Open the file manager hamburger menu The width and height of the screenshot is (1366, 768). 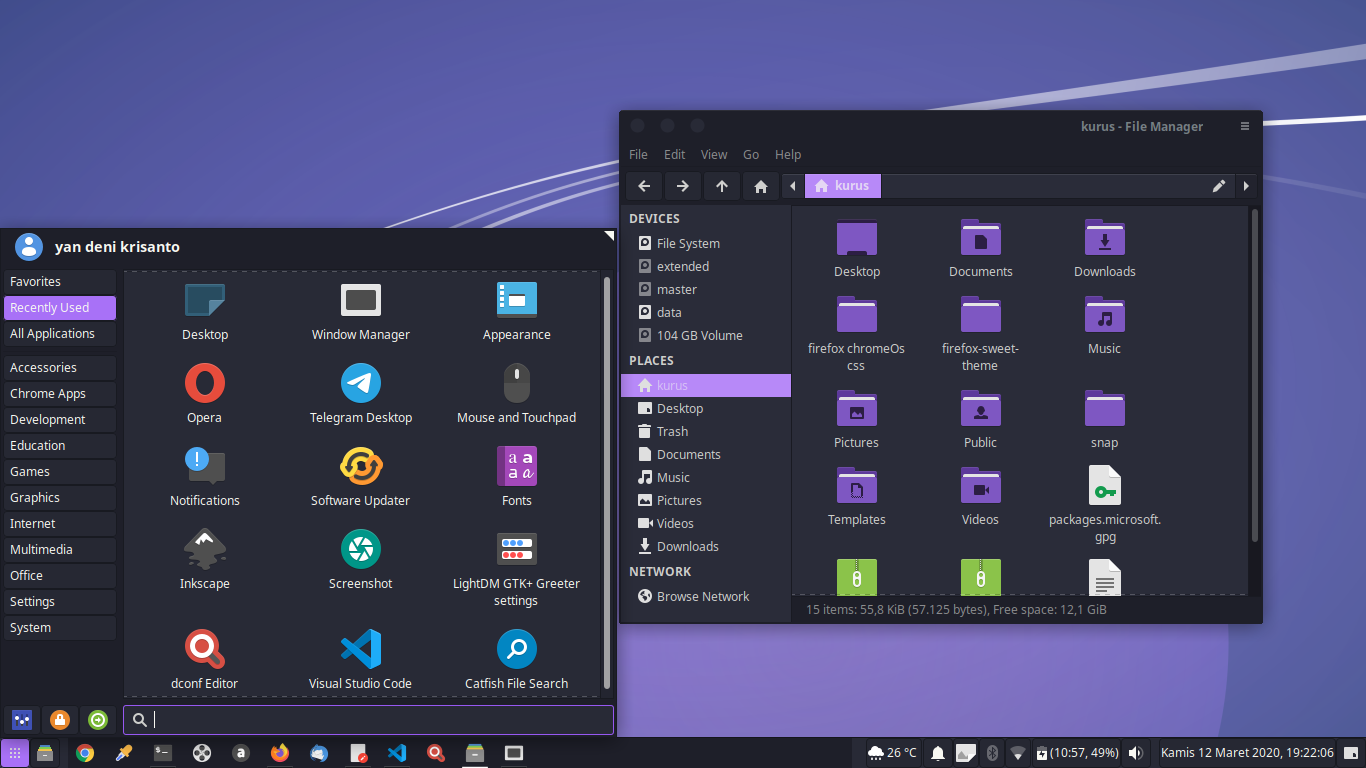pyautogui.click(x=1245, y=126)
